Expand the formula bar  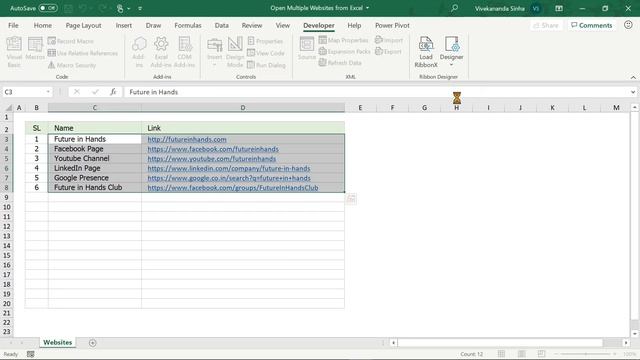[633, 92]
